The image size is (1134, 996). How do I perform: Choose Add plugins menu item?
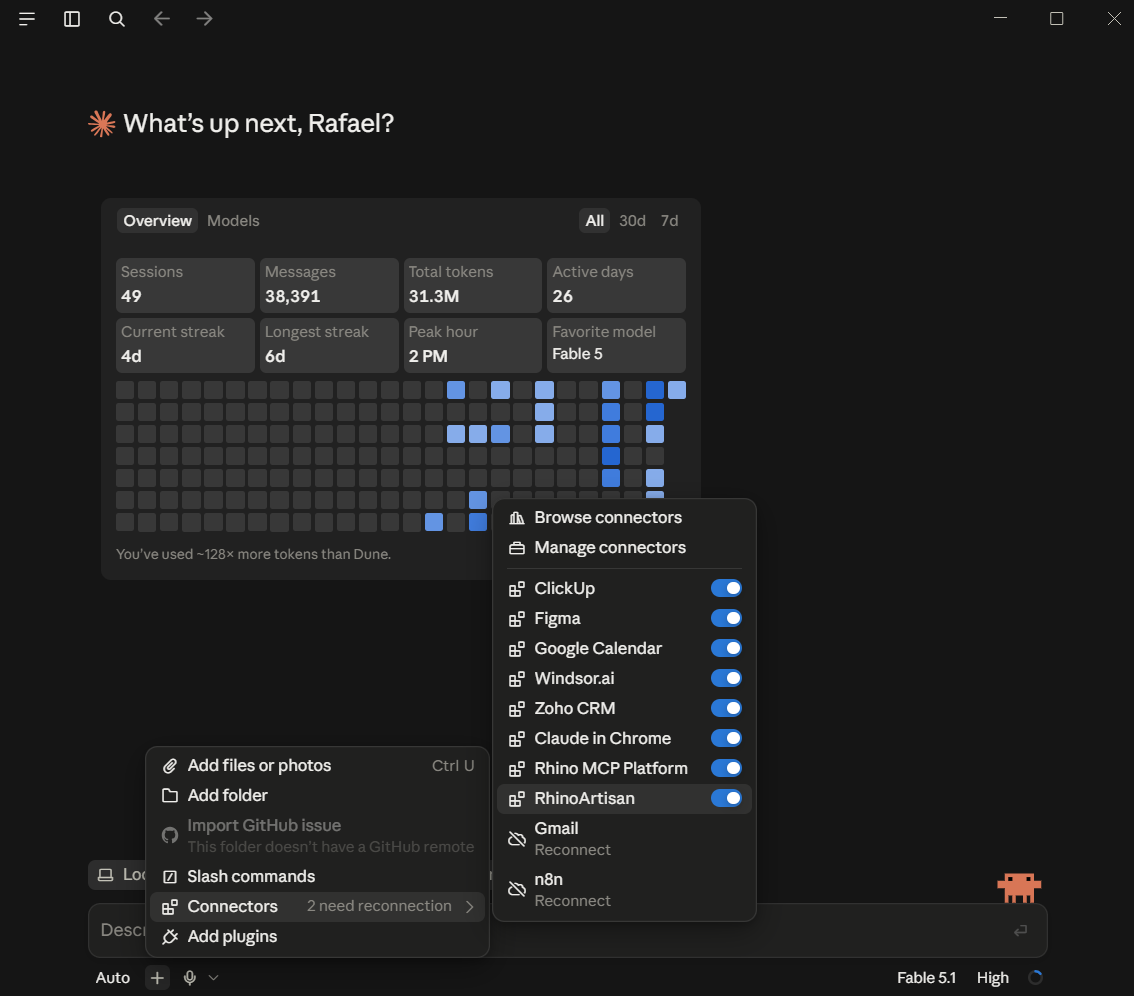coord(317,937)
